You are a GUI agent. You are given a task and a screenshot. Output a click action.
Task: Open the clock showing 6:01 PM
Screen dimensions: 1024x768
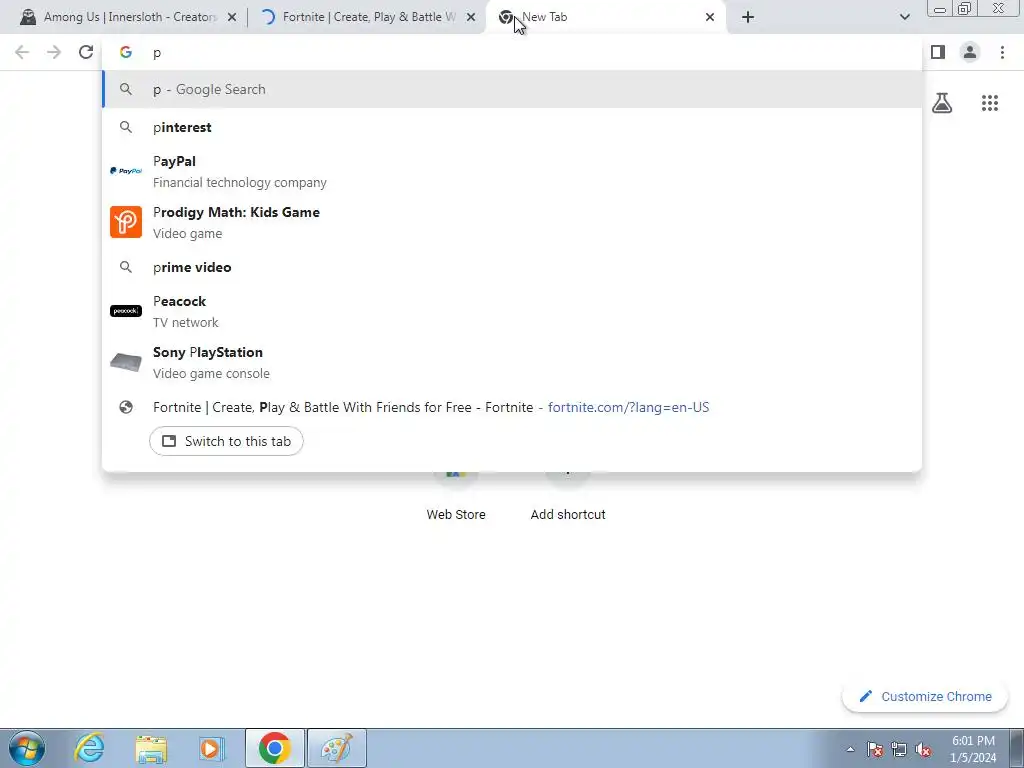[973, 749]
